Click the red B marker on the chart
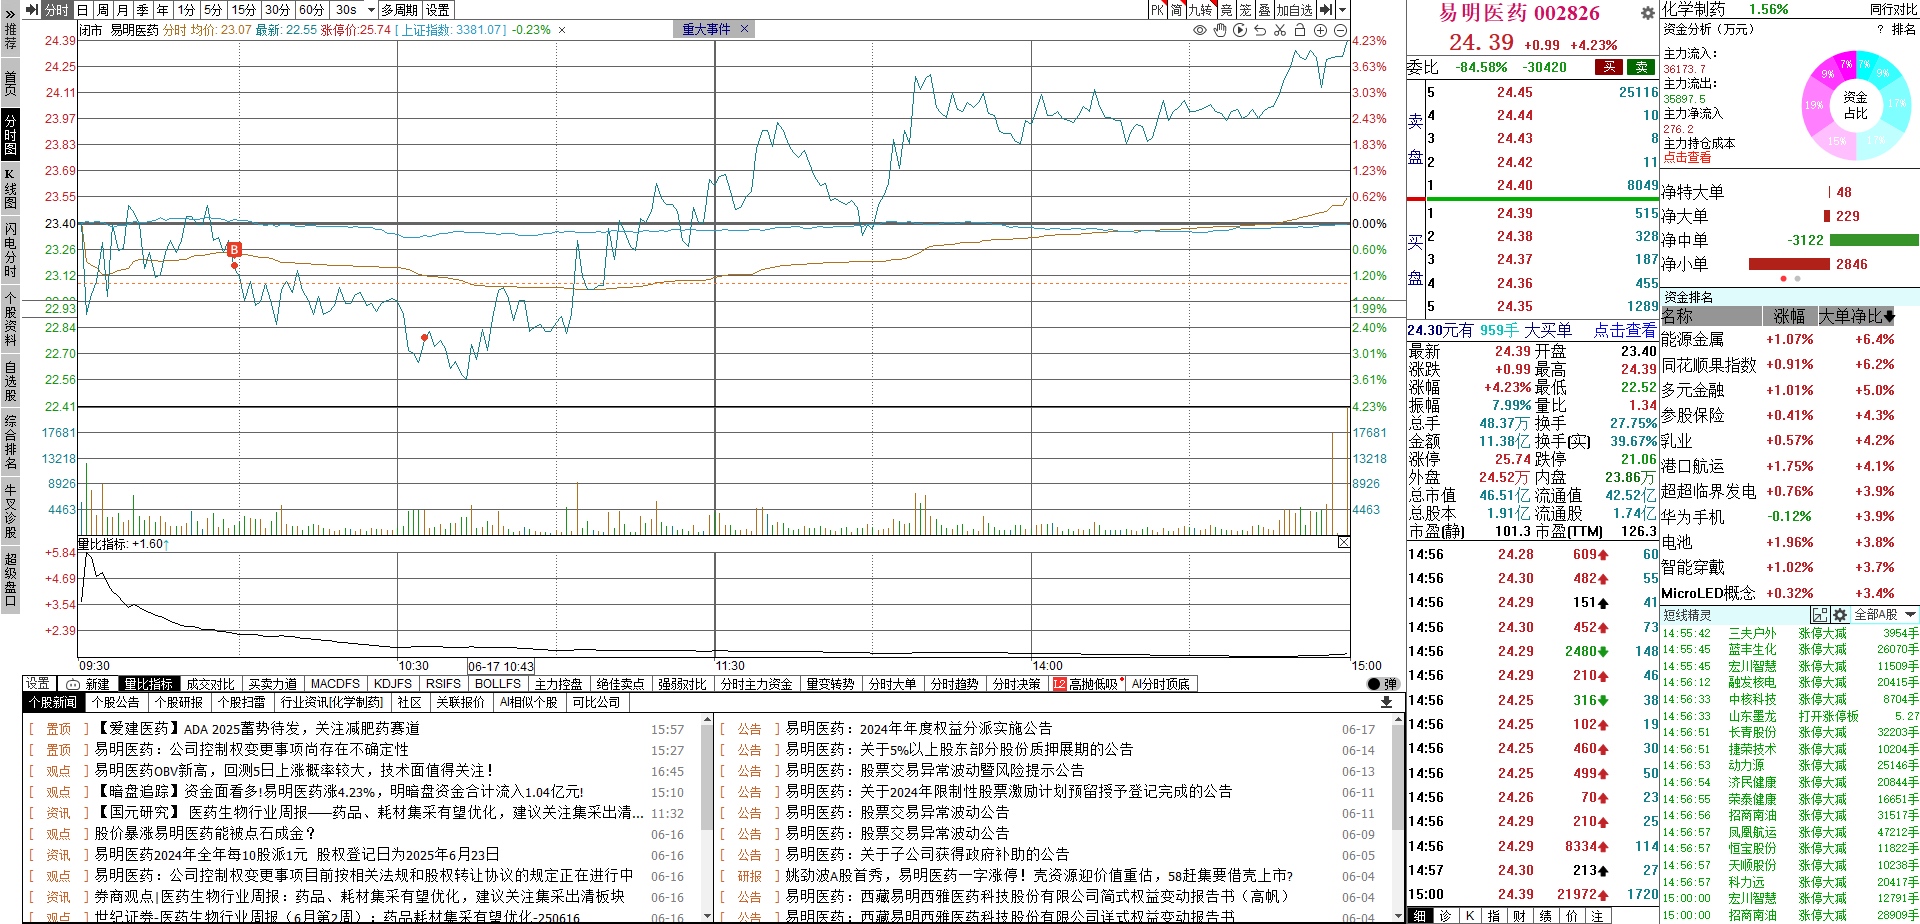The height and width of the screenshot is (924, 1920). pos(234,250)
